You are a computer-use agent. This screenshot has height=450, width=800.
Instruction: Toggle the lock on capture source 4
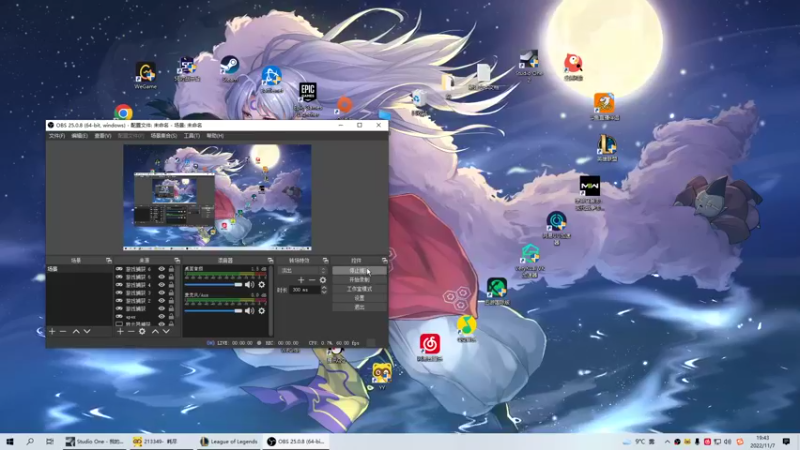tap(171, 285)
